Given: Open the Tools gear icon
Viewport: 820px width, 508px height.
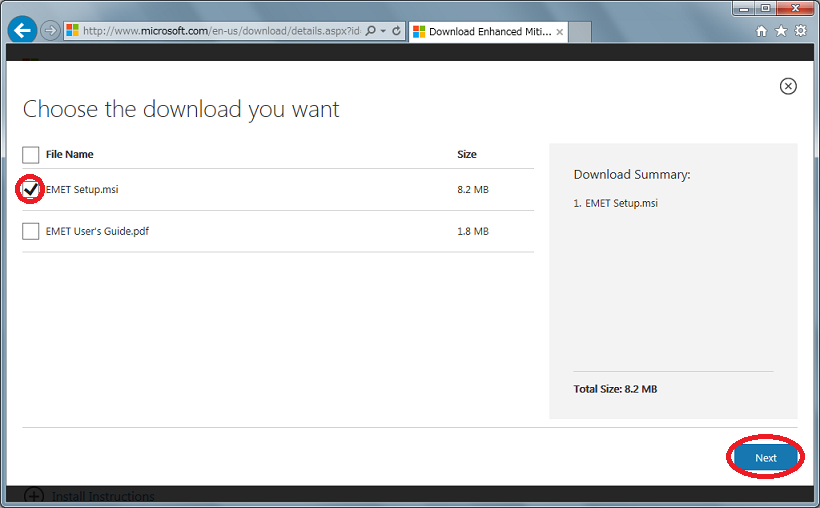Looking at the screenshot, I should 801,31.
